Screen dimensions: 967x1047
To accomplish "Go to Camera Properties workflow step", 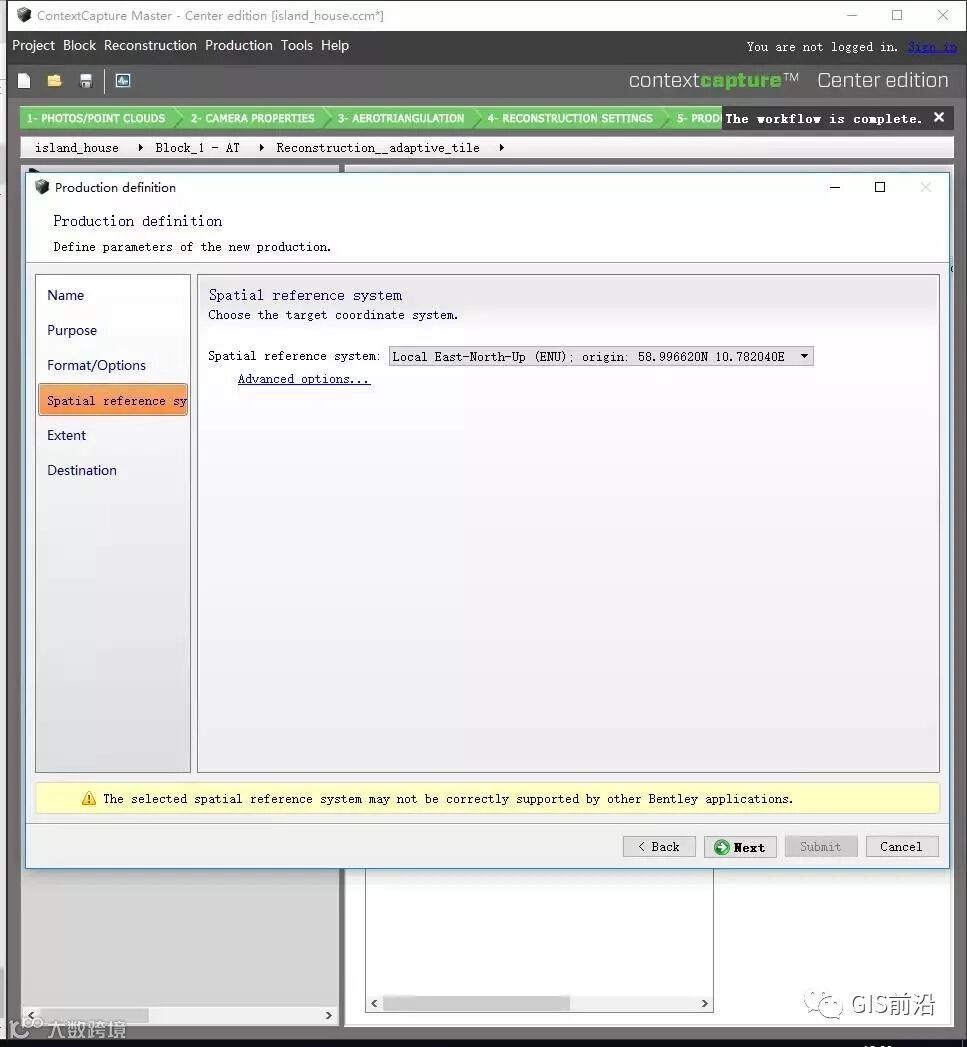I will [252, 118].
